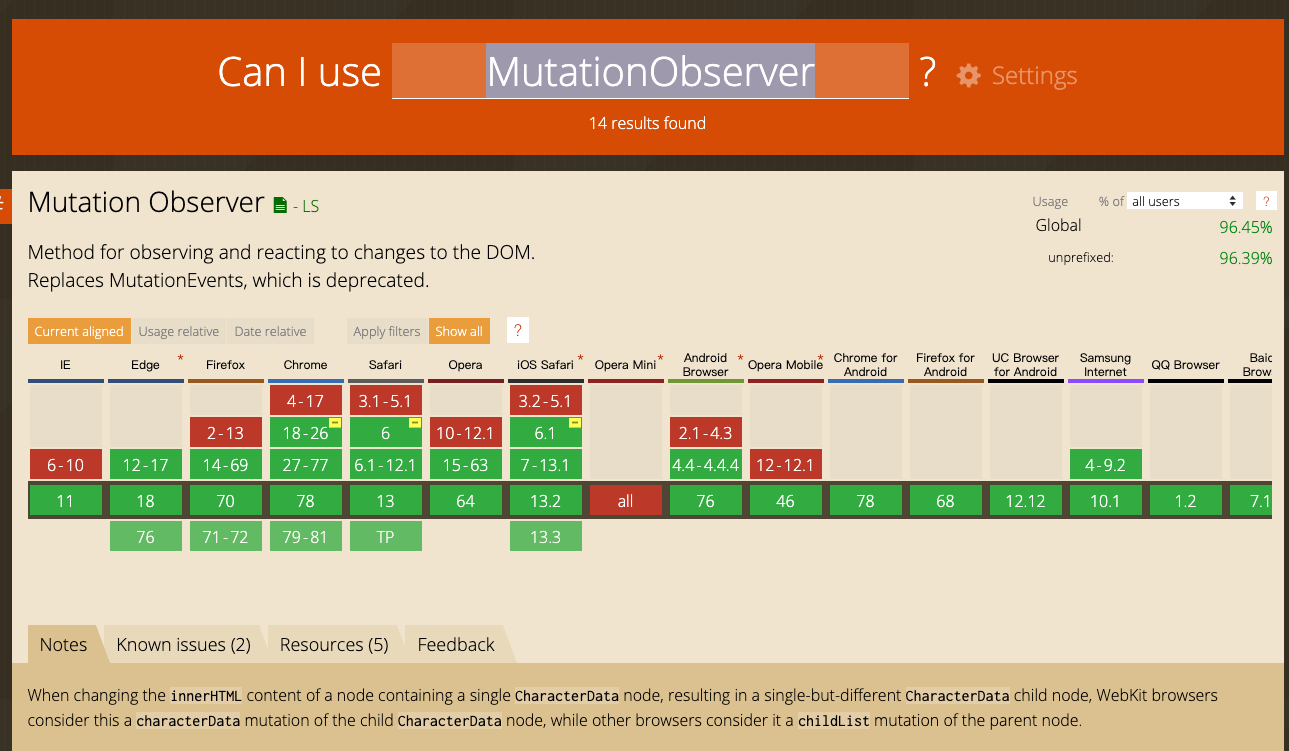The height and width of the screenshot is (751, 1289).
Task: Click iOS Safari 7-13.1 cell
Action: (546, 465)
